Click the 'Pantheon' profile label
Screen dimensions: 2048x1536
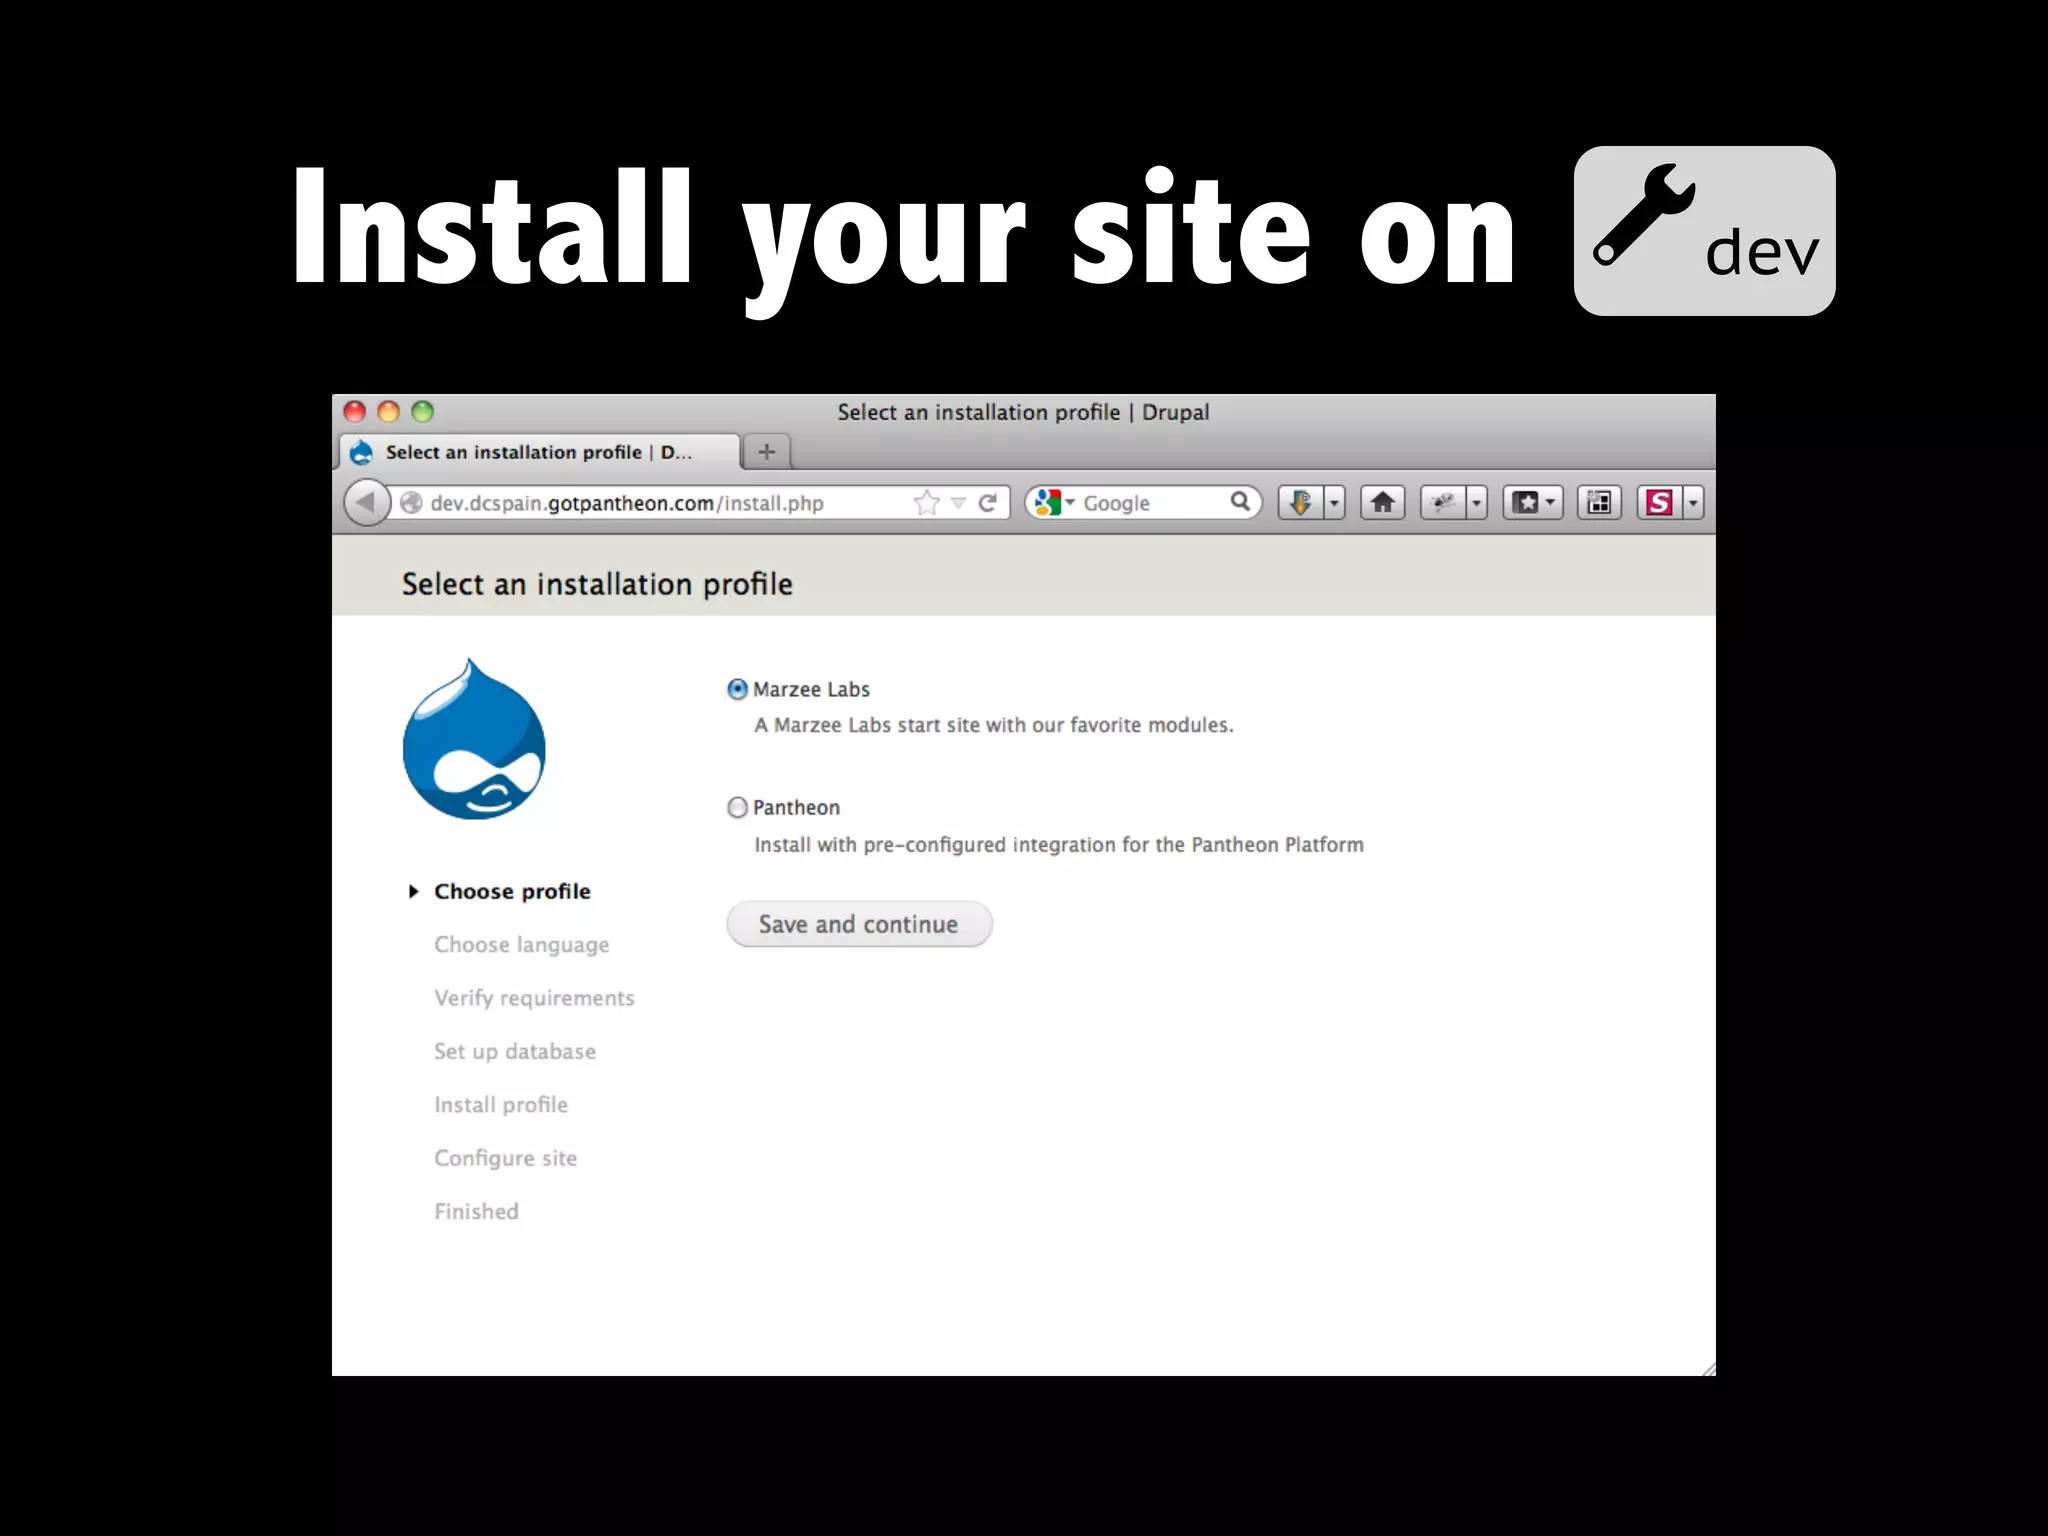point(796,807)
